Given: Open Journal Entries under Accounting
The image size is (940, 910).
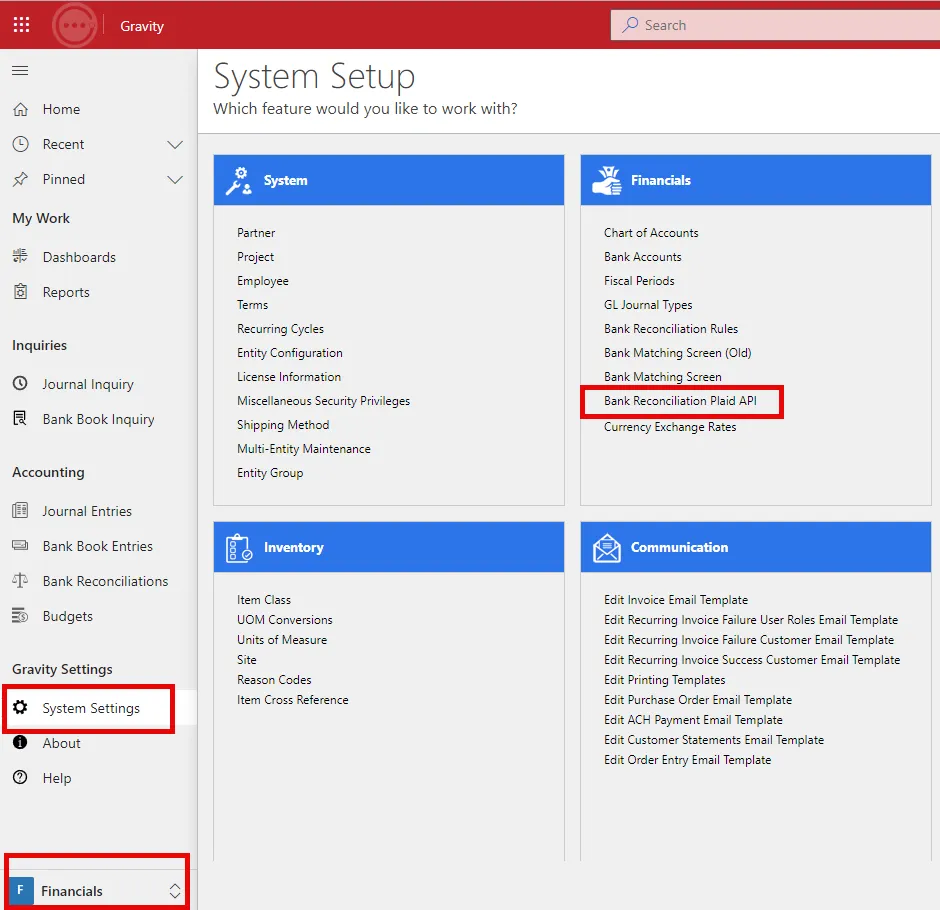Looking at the screenshot, I should tap(87, 511).
